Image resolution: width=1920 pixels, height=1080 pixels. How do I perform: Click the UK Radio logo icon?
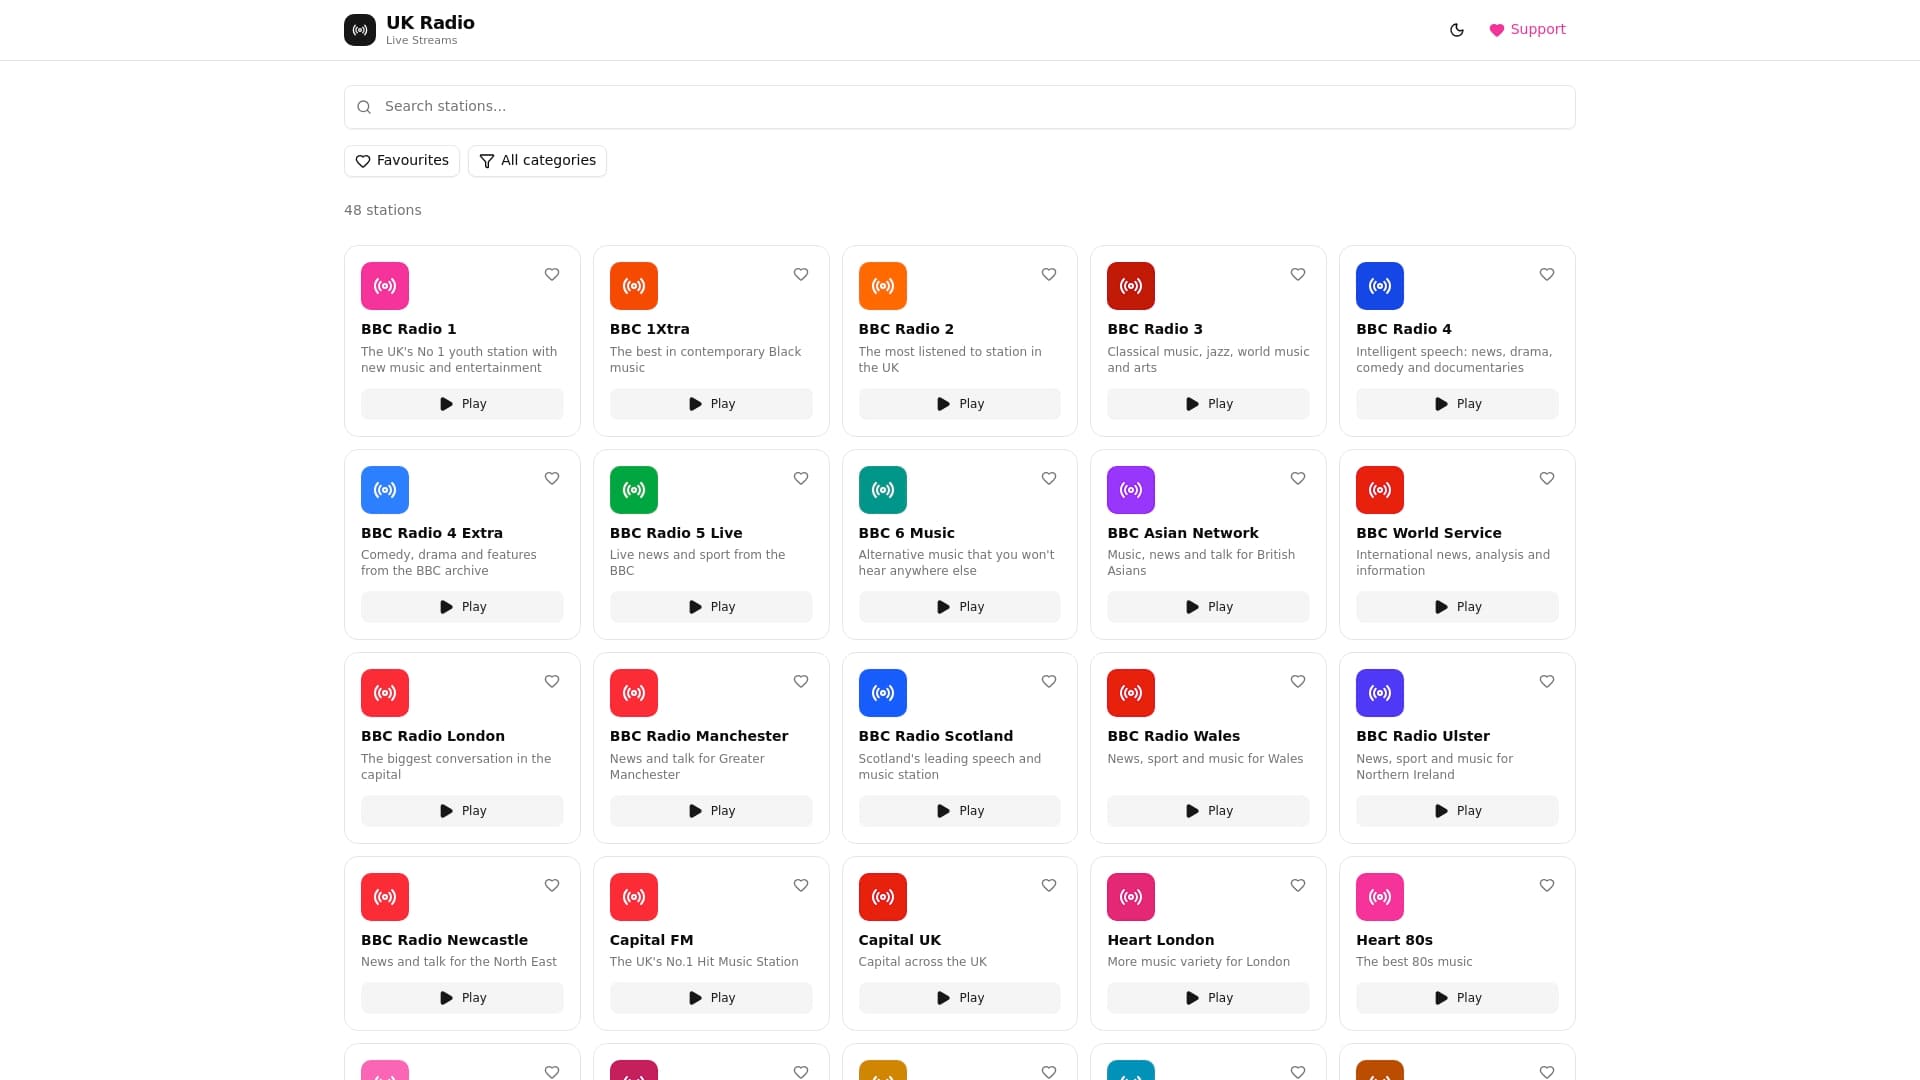pyautogui.click(x=360, y=30)
